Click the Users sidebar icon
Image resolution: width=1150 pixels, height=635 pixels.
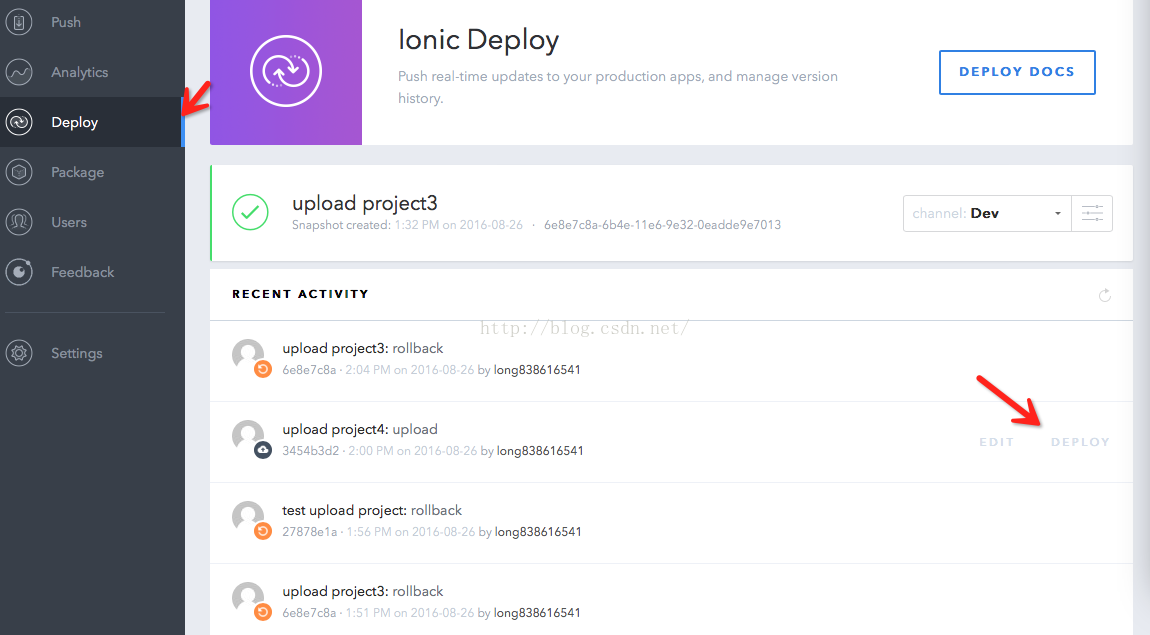click(19, 222)
